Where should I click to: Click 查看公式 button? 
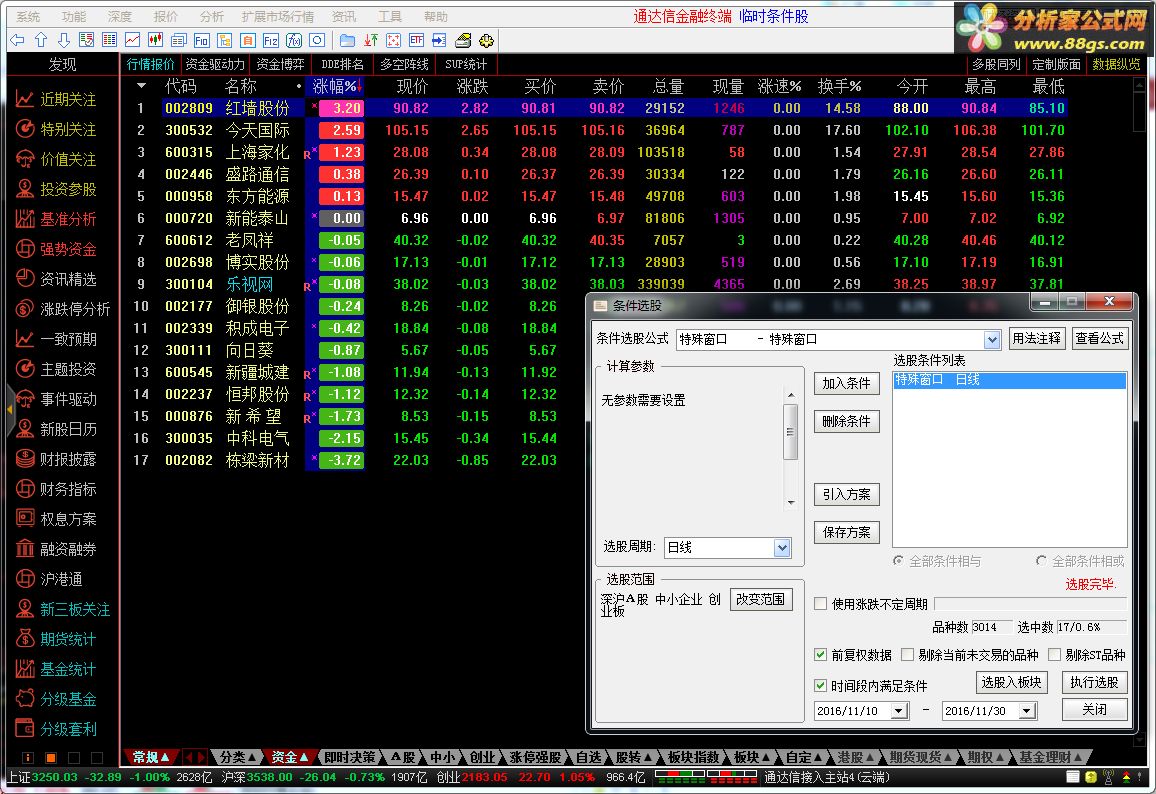[x=1099, y=338]
